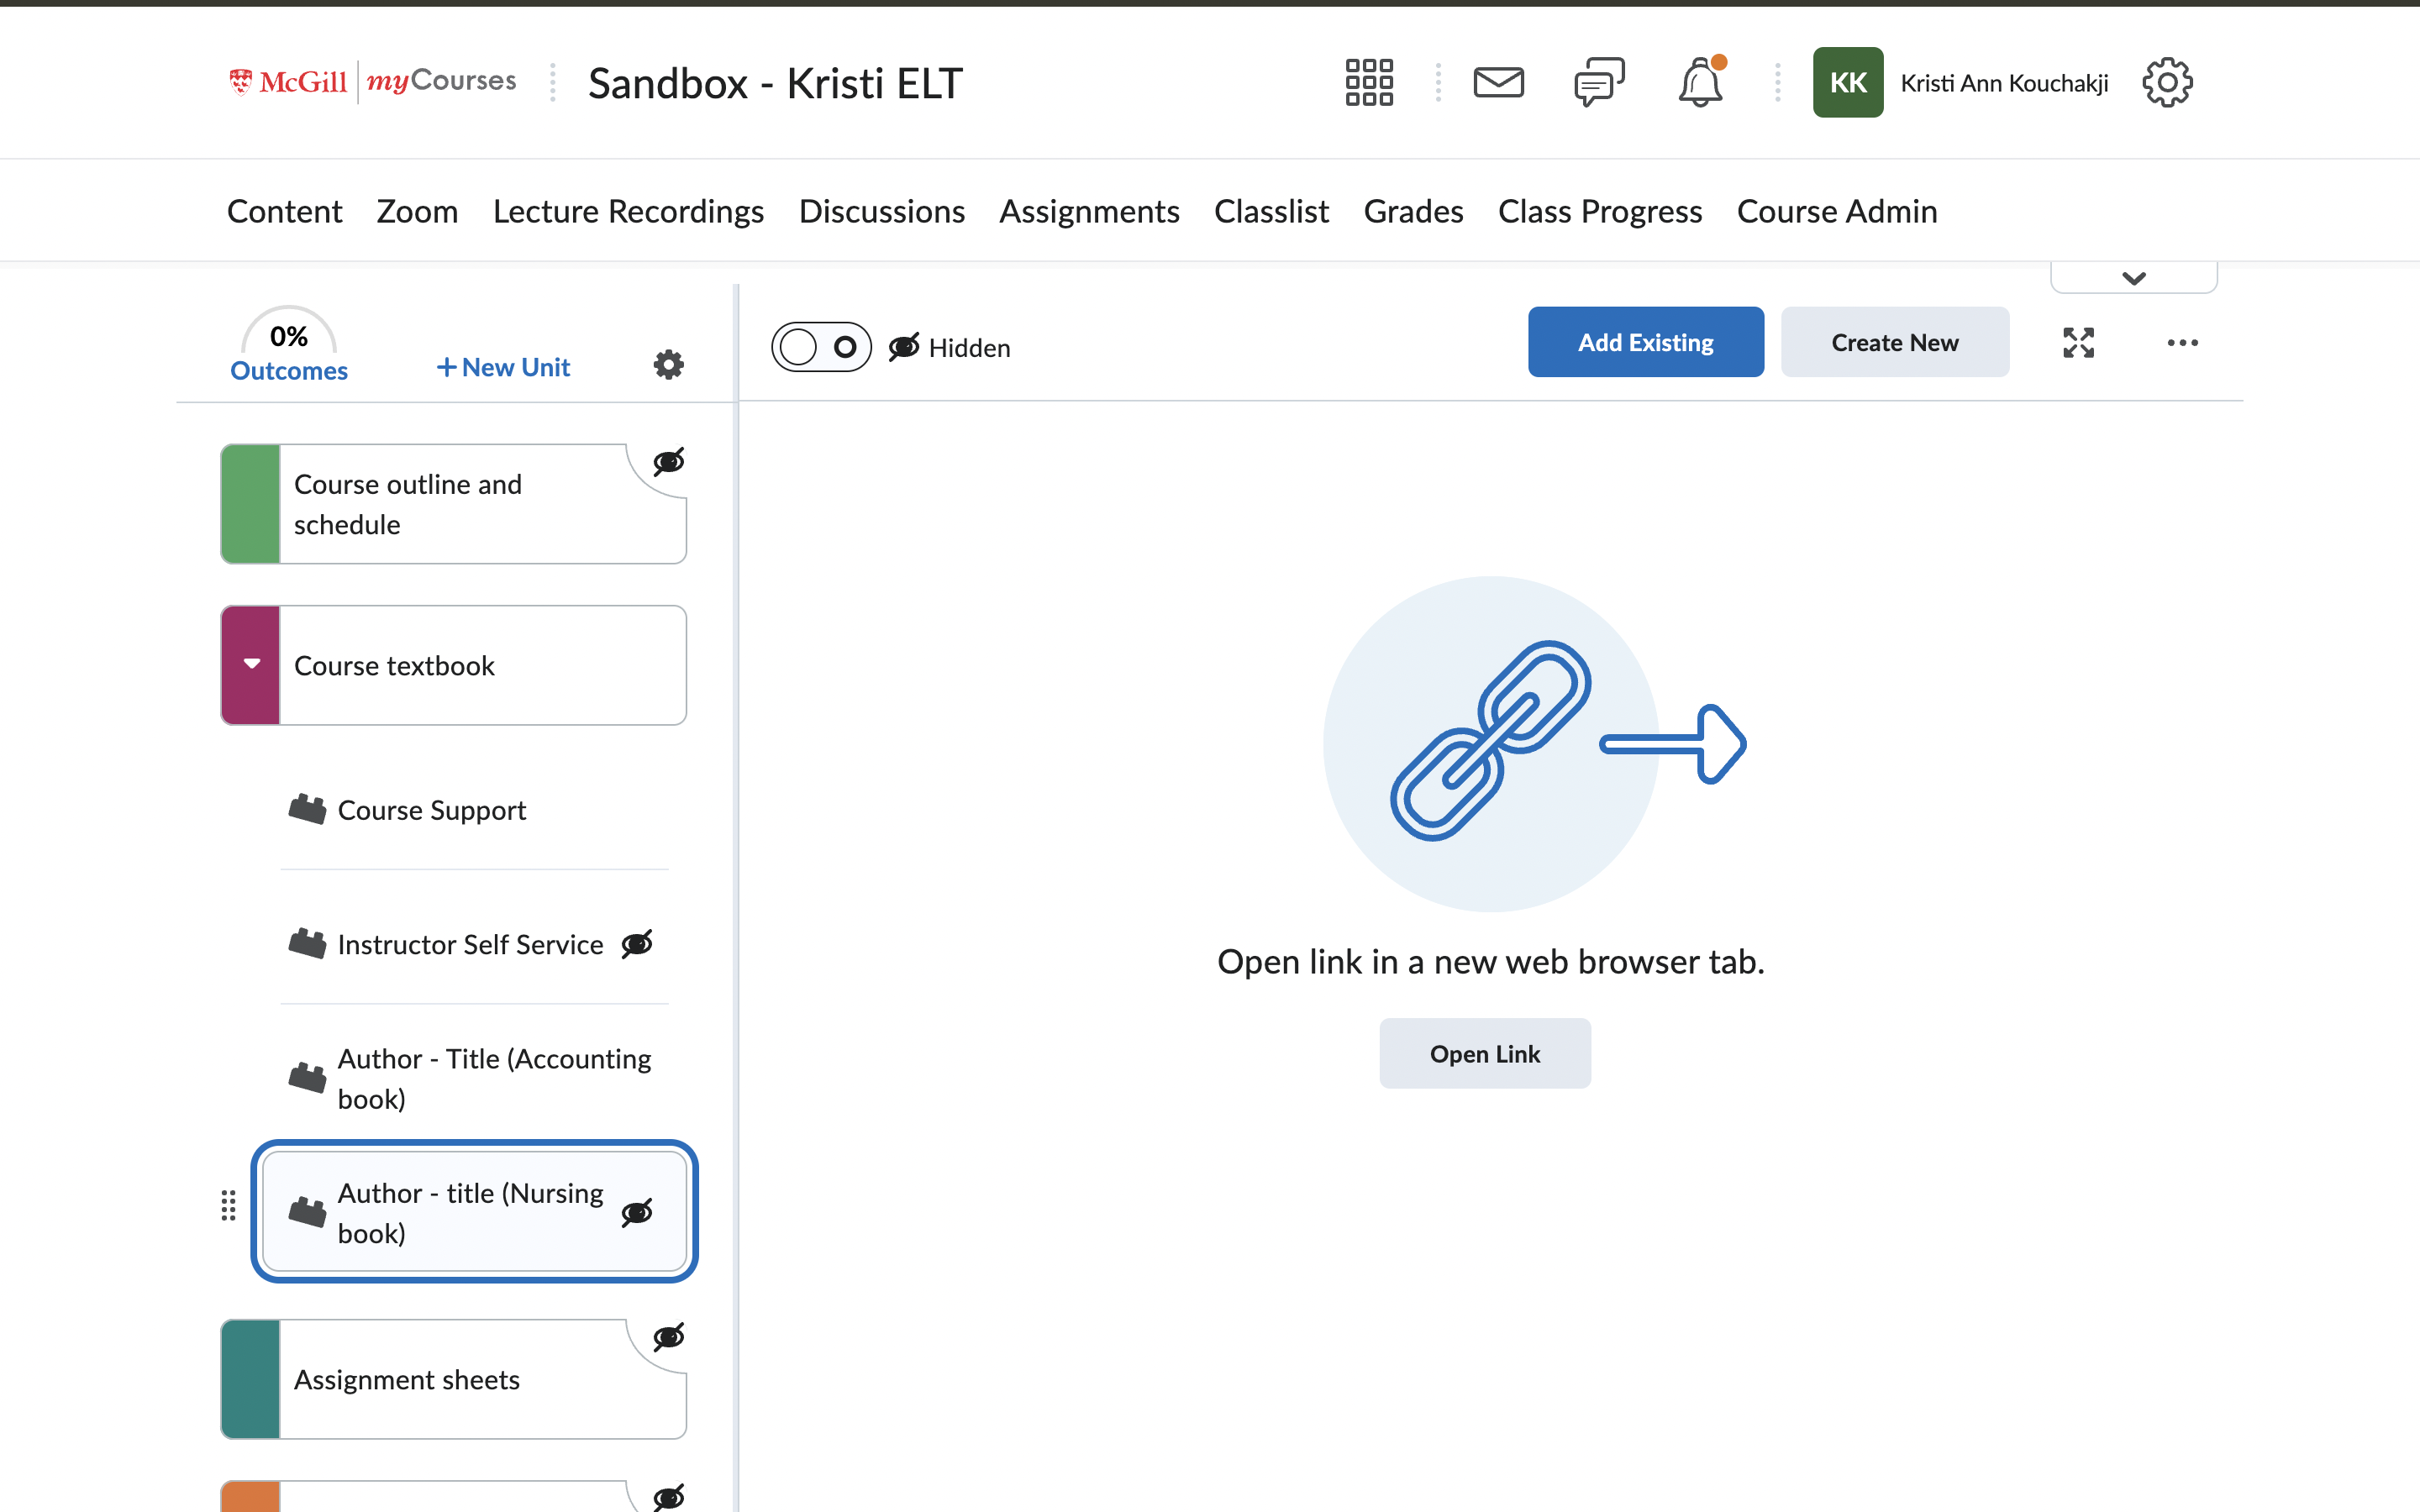Open the admin tools gear in header
Screen dimensions: 2420x1512
tap(2167, 82)
